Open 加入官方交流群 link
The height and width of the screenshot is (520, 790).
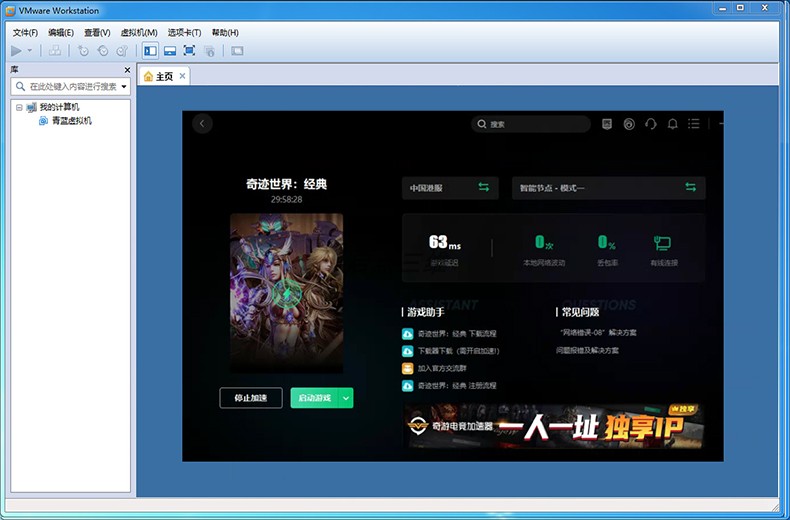click(442, 368)
